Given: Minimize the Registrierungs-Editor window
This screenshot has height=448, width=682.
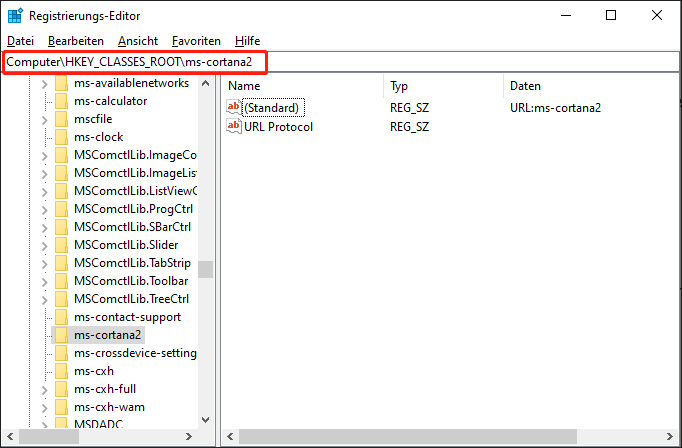Looking at the screenshot, I should (566, 15).
